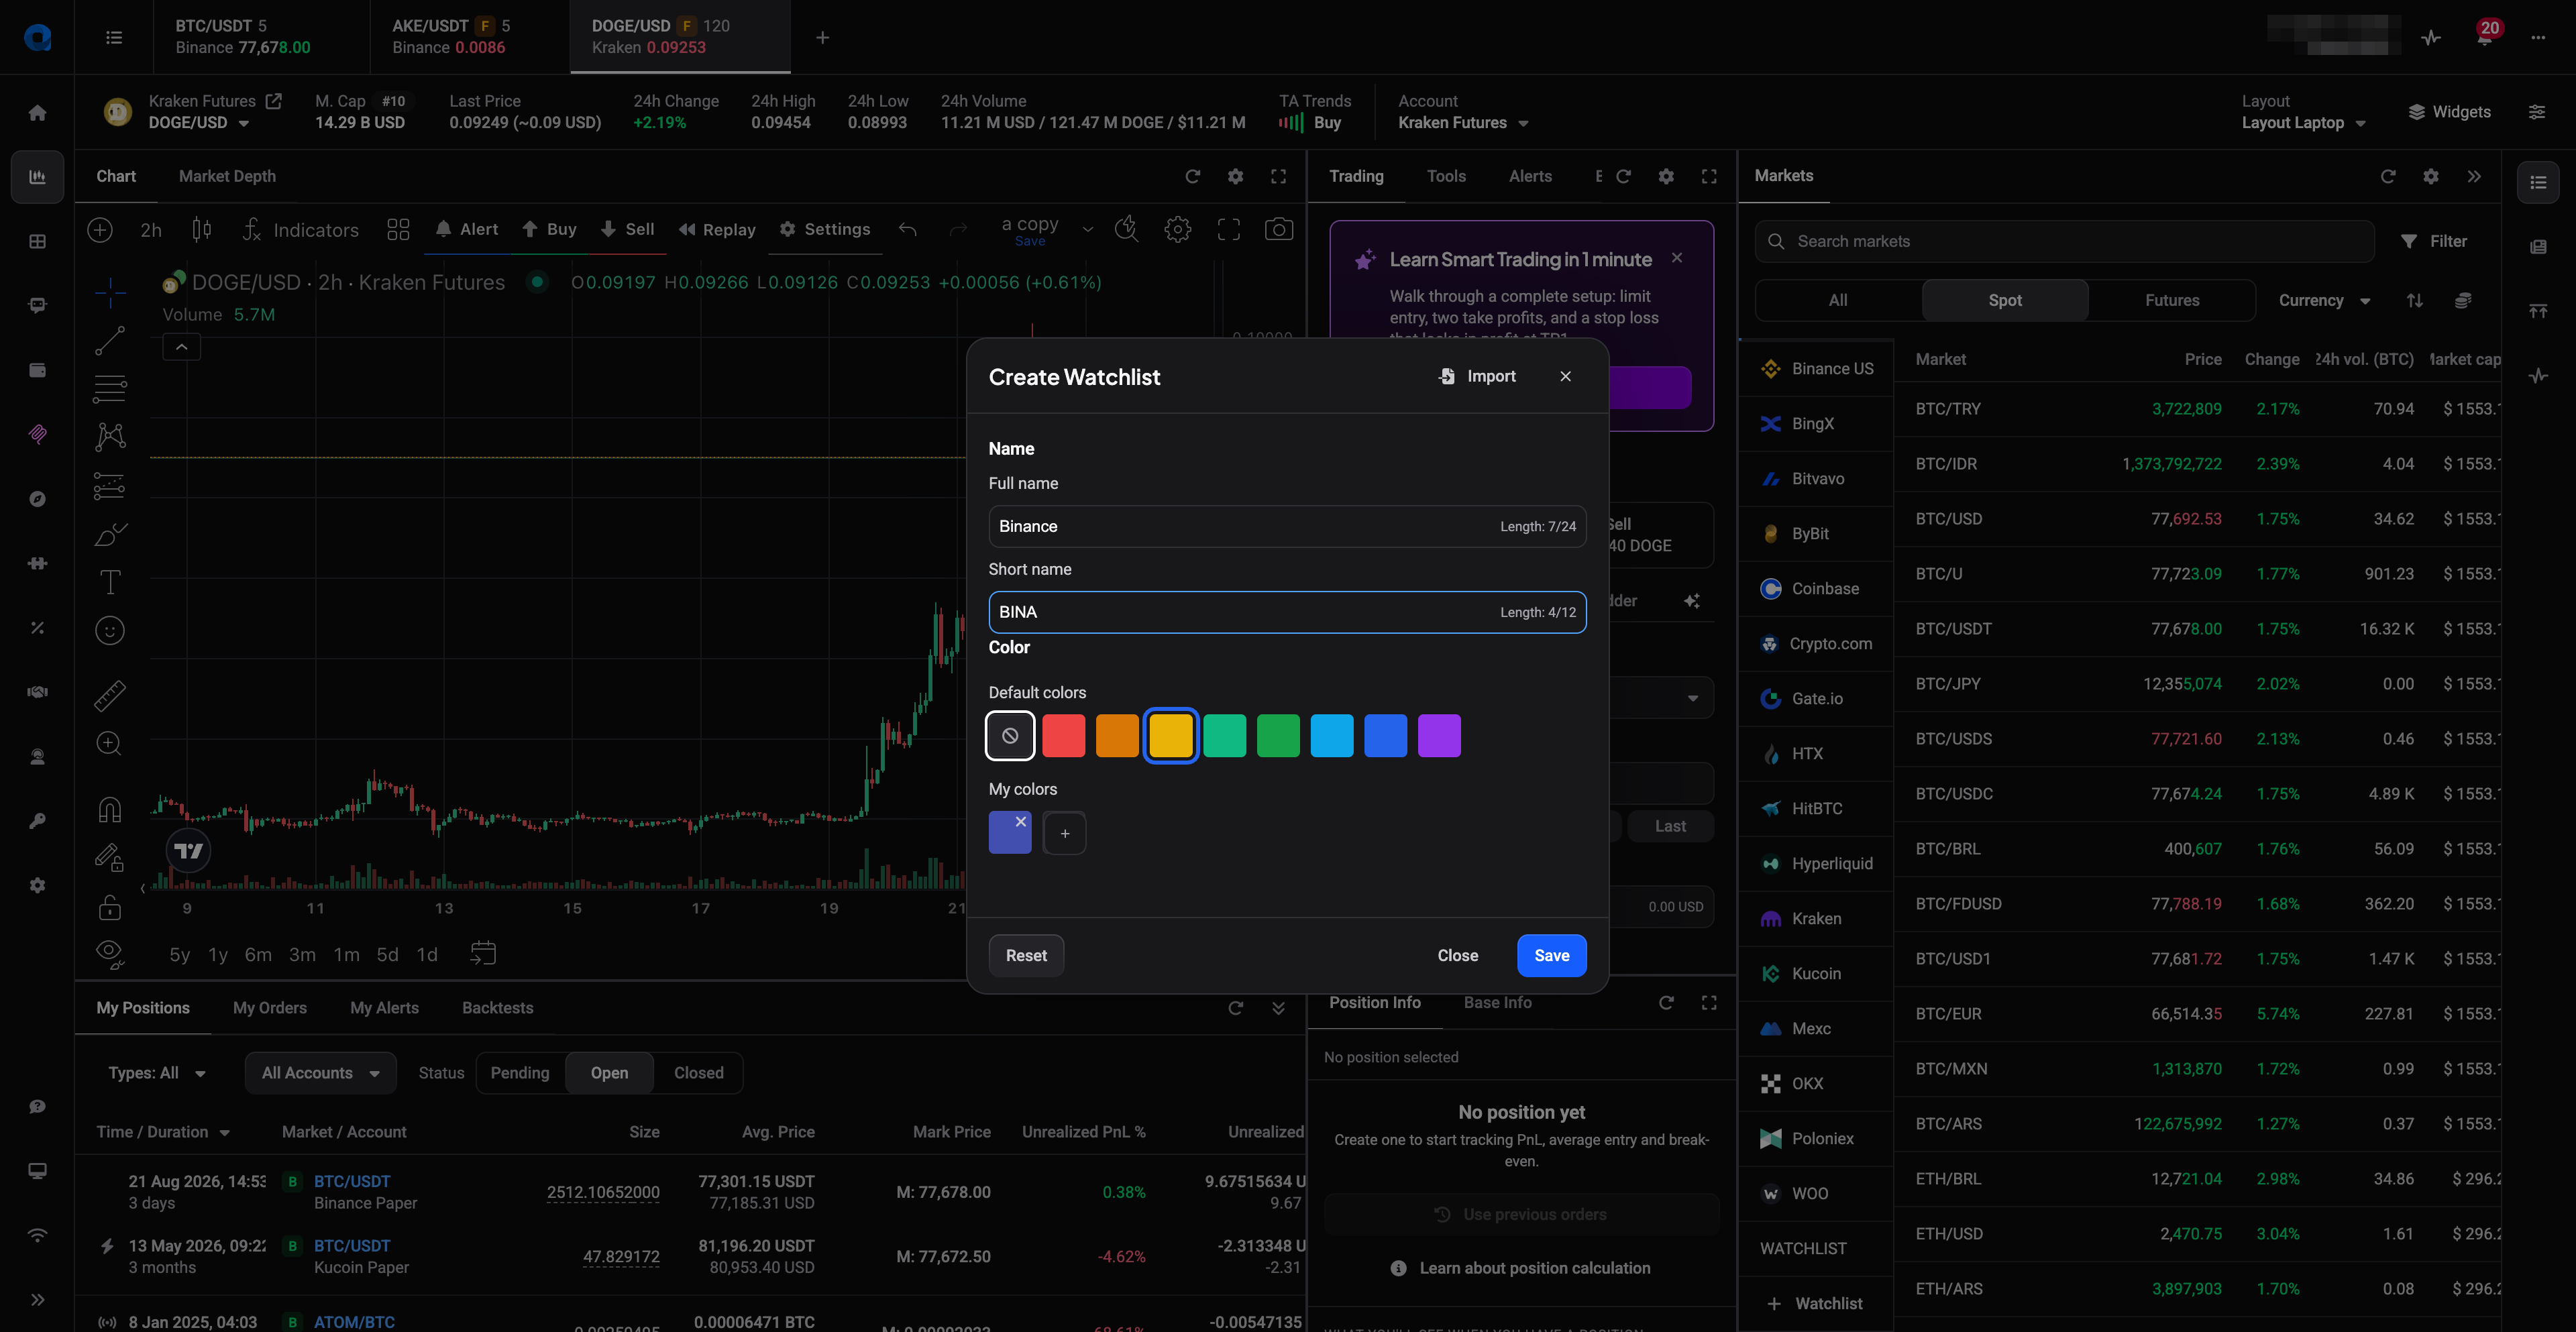Select the text drawing tool
Viewport: 2576px width, 1332px height.
coord(110,582)
